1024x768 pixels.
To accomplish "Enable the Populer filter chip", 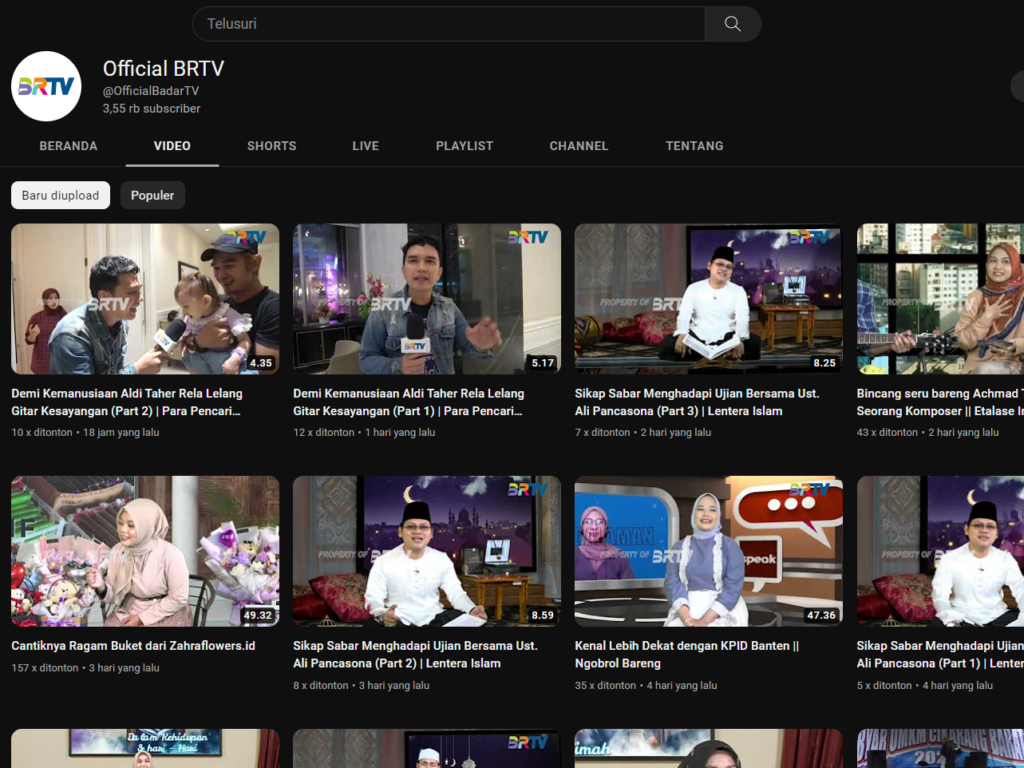I will pos(152,195).
